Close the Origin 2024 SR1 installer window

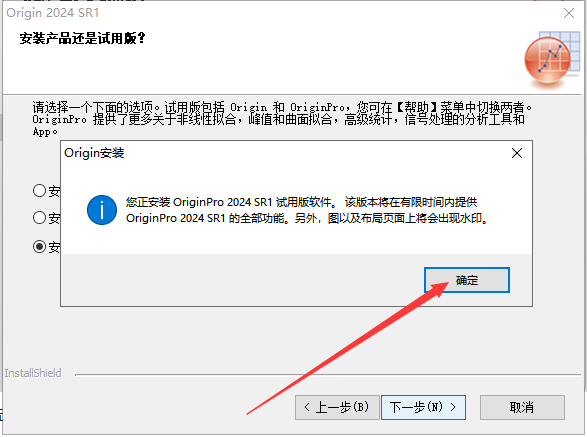coord(569,13)
